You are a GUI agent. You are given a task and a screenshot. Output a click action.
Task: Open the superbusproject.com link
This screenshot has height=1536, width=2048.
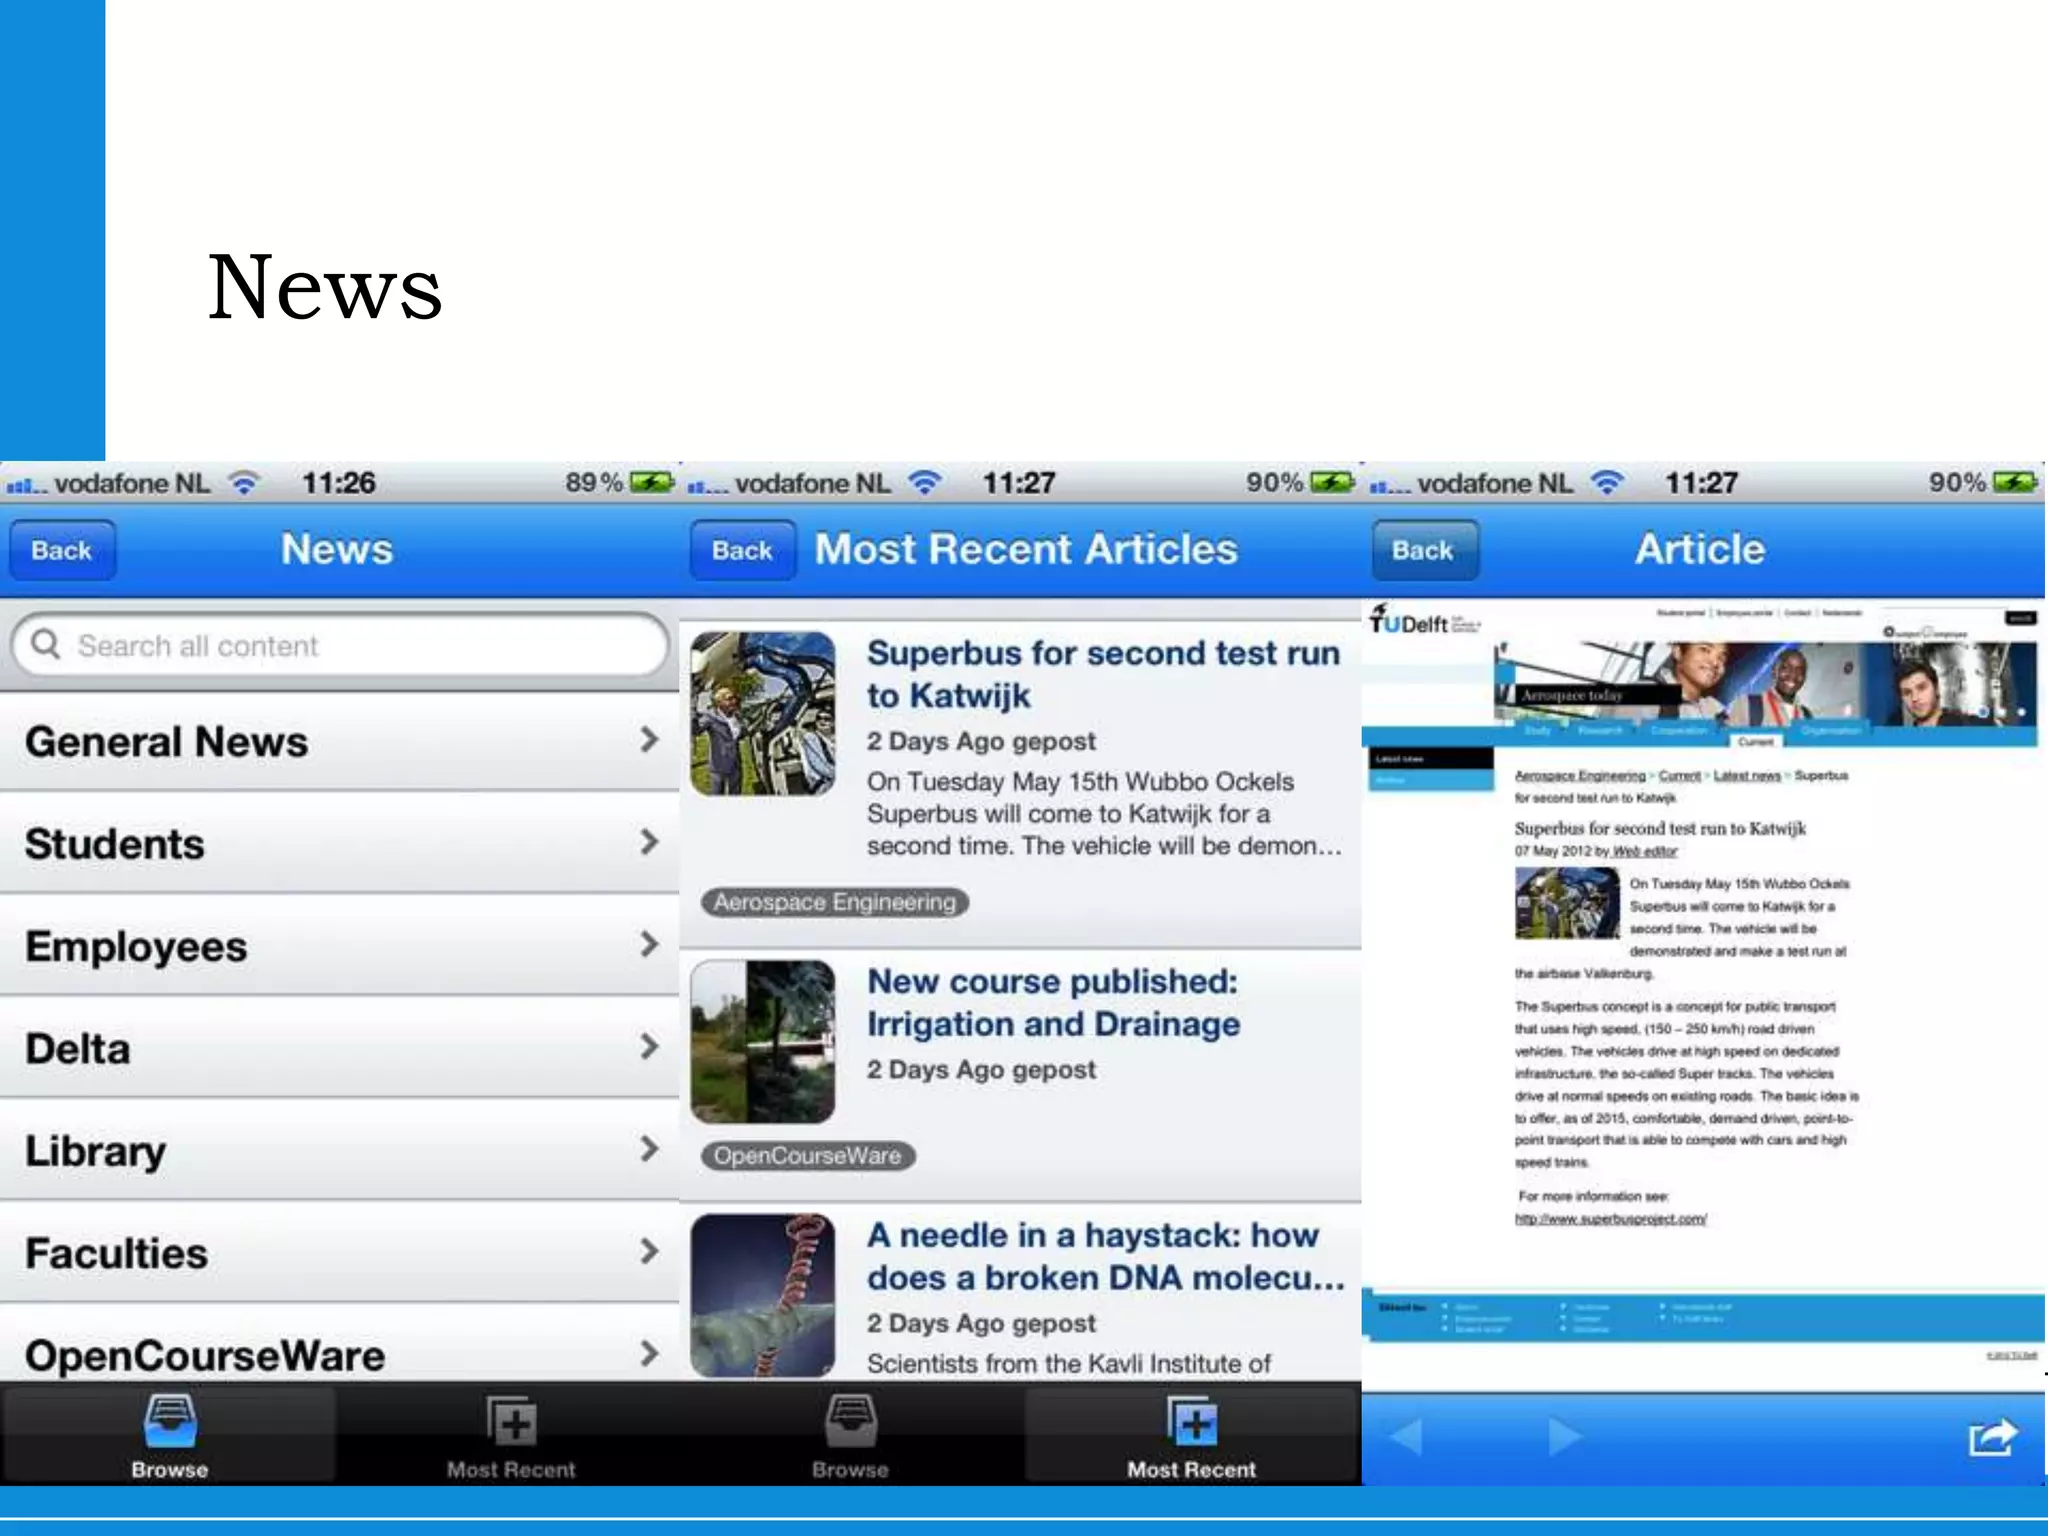(1610, 1219)
